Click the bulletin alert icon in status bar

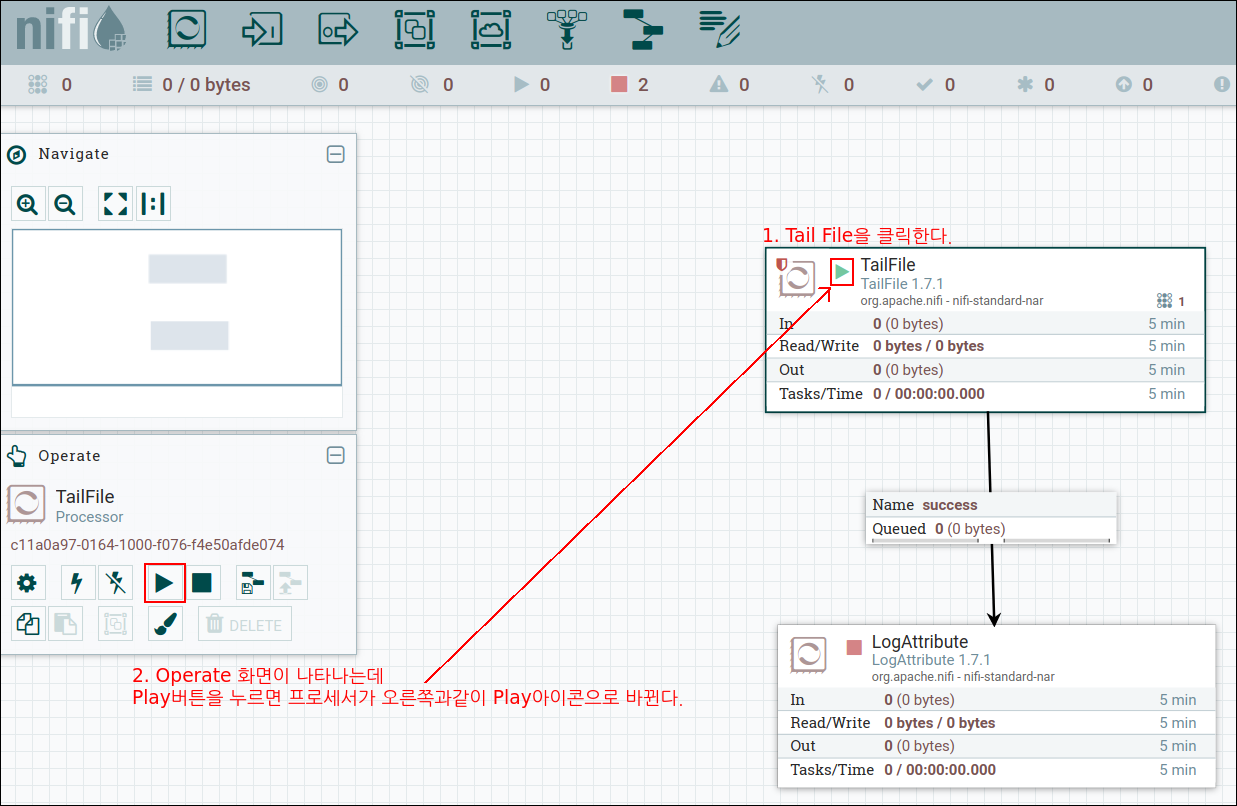click(1222, 85)
